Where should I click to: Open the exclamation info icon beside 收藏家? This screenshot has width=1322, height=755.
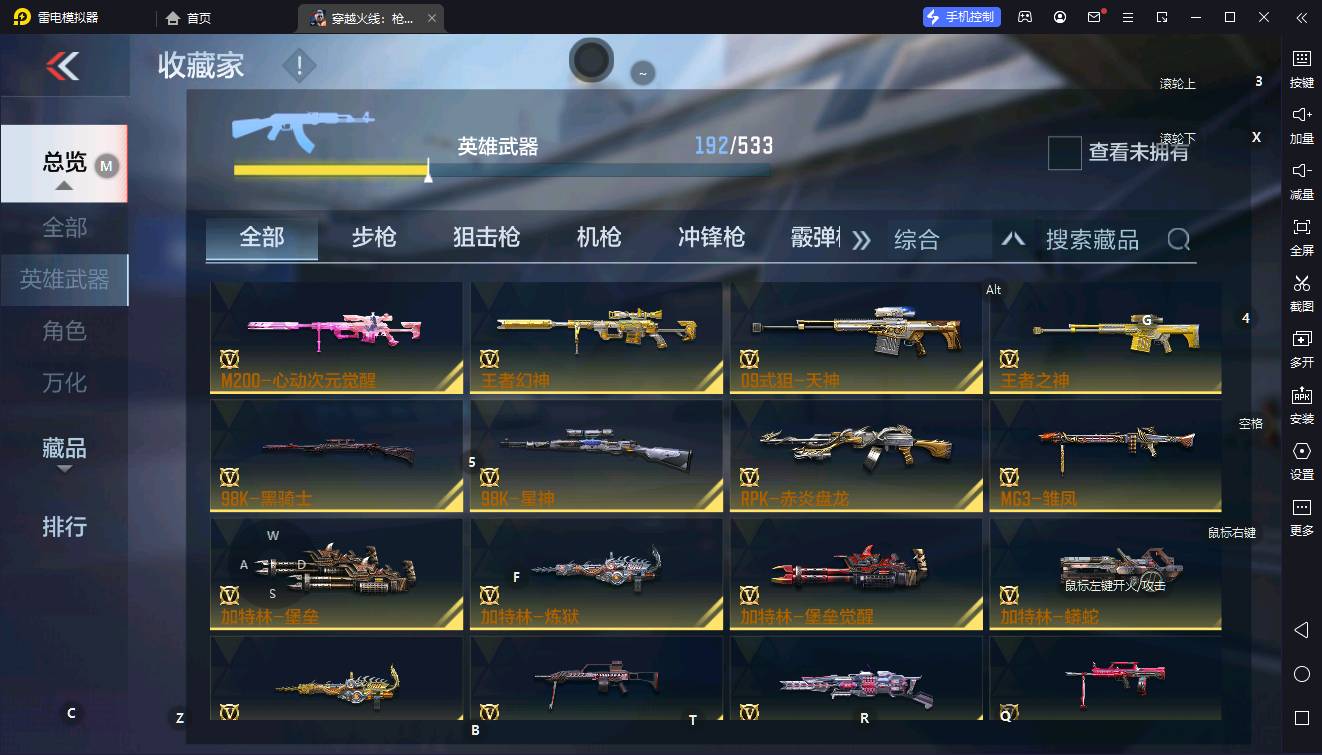coord(299,67)
